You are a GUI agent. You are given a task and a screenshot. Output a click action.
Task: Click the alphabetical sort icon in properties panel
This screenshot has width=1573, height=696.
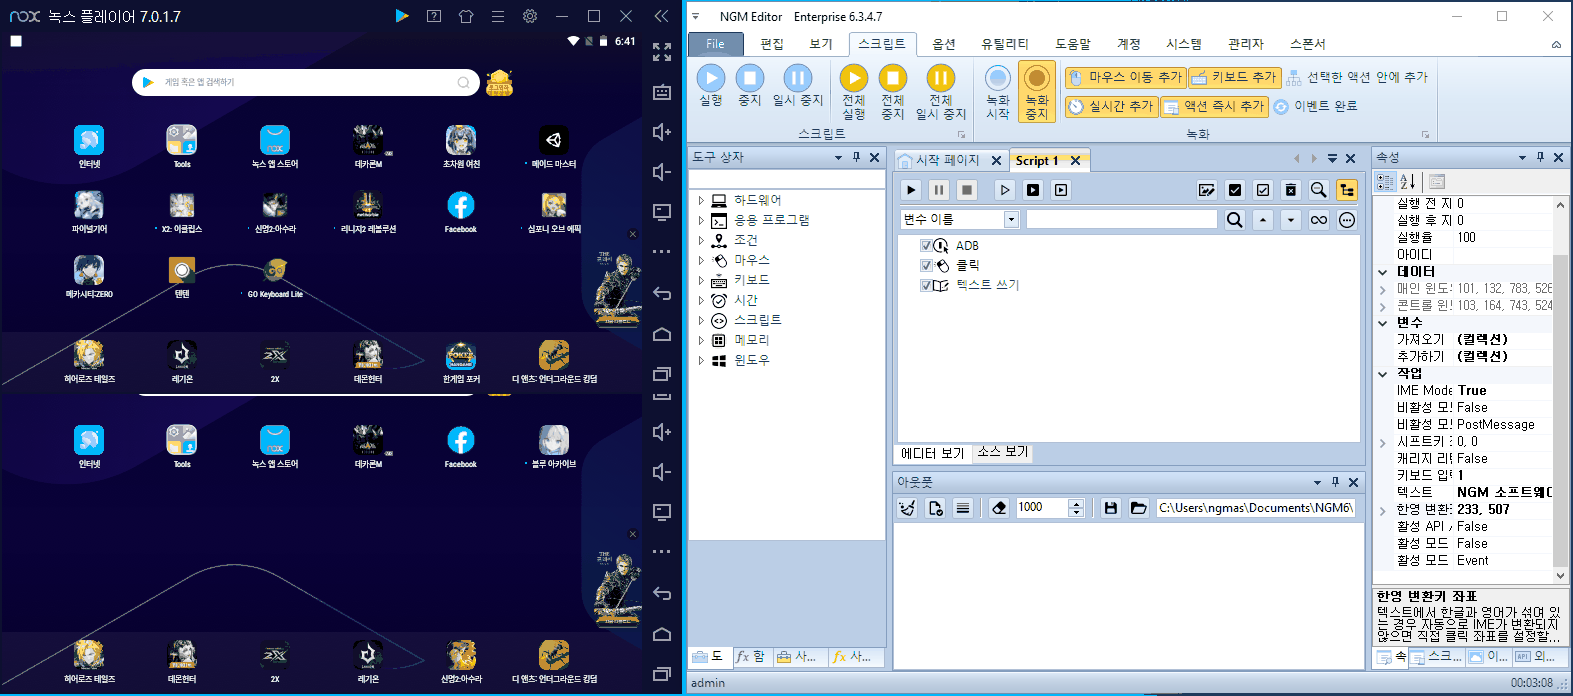point(1407,182)
